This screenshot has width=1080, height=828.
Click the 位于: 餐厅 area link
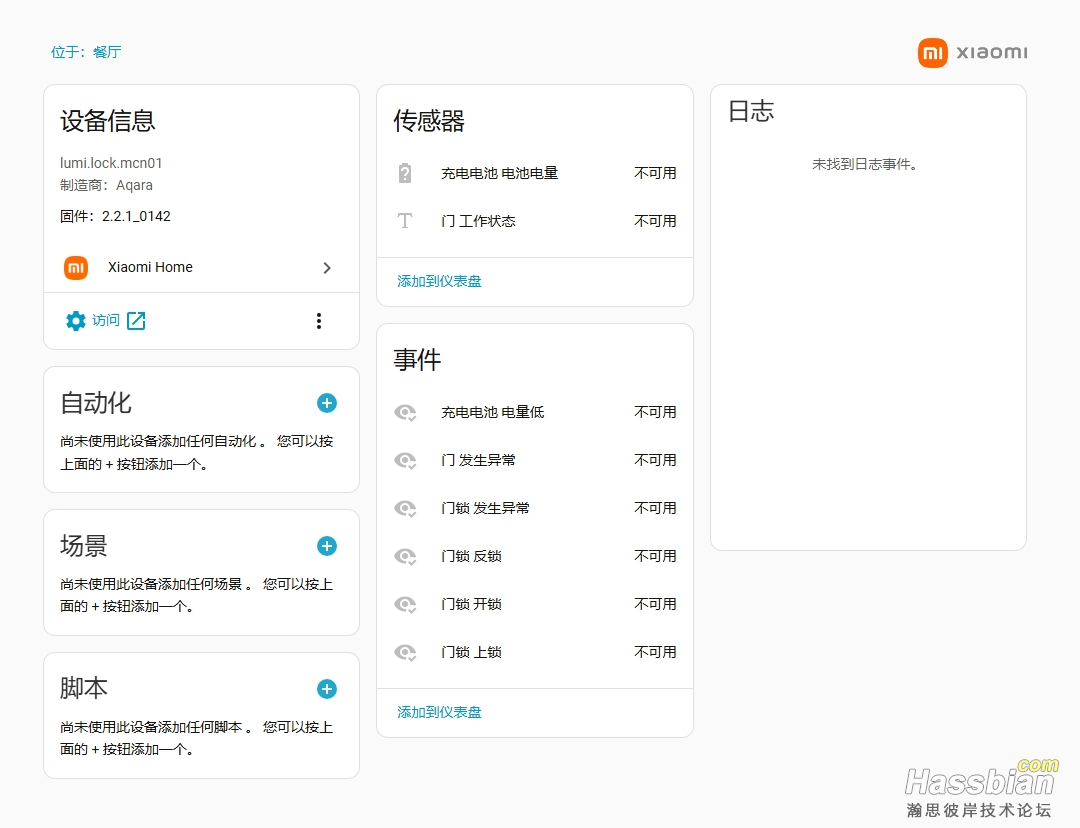click(86, 52)
